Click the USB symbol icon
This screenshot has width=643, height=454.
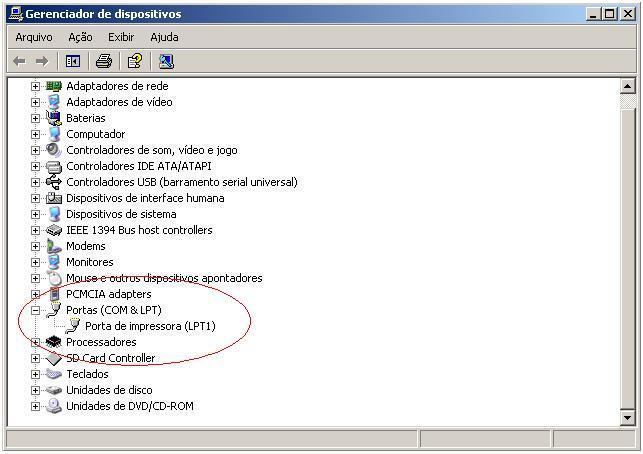(x=54, y=182)
